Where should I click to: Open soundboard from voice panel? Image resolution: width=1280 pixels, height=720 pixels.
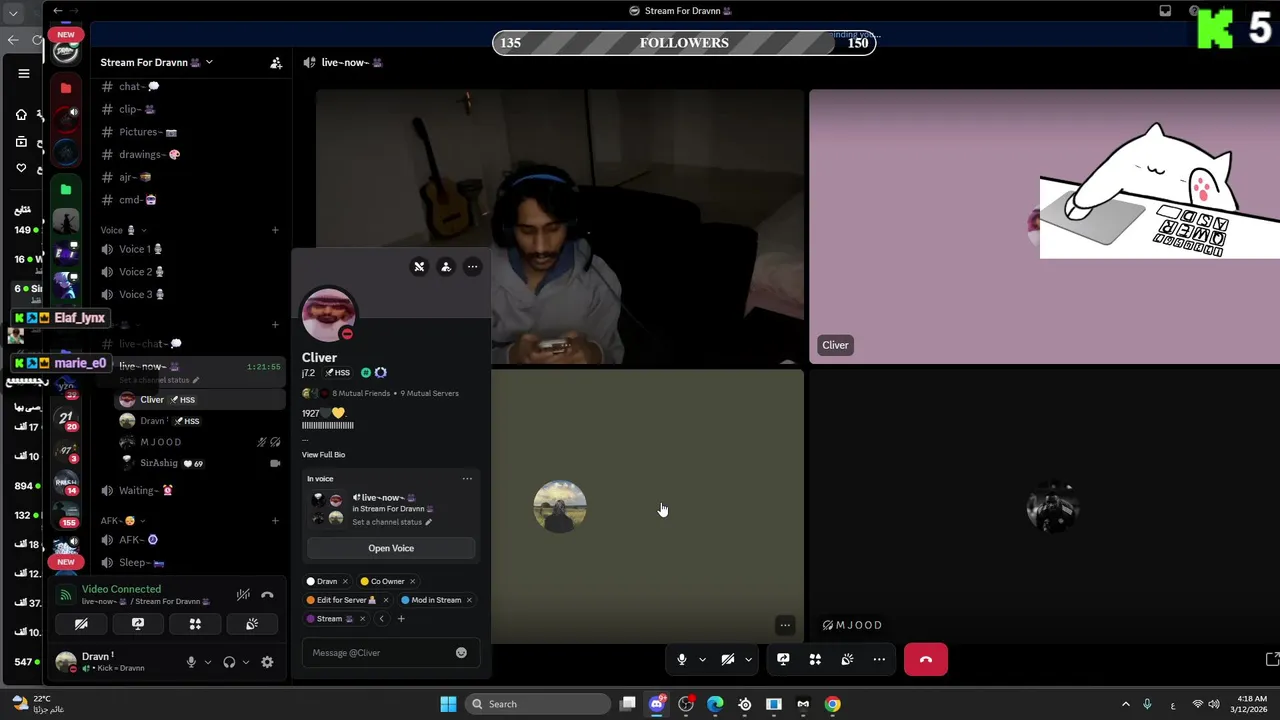[252, 624]
